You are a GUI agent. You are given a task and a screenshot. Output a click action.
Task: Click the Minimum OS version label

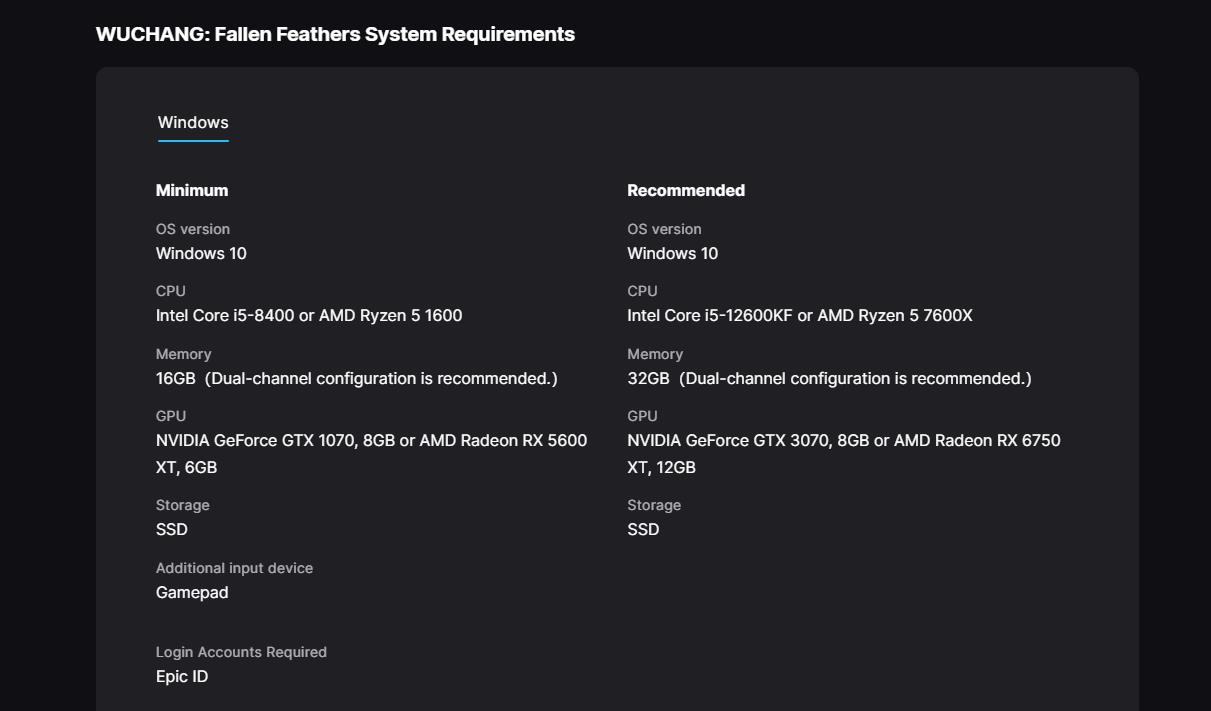pyautogui.click(x=193, y=229)
